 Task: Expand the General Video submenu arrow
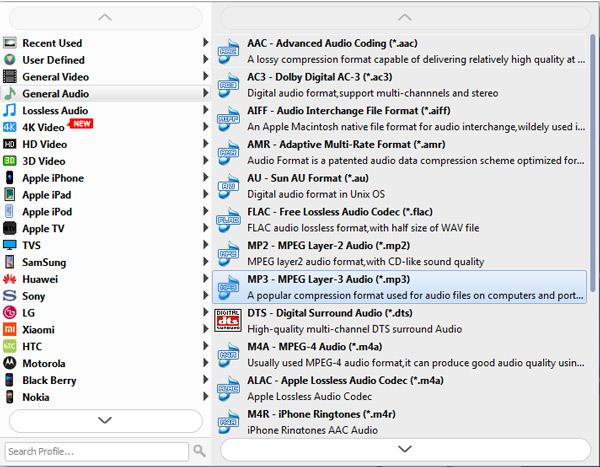(x=205, y=76)
